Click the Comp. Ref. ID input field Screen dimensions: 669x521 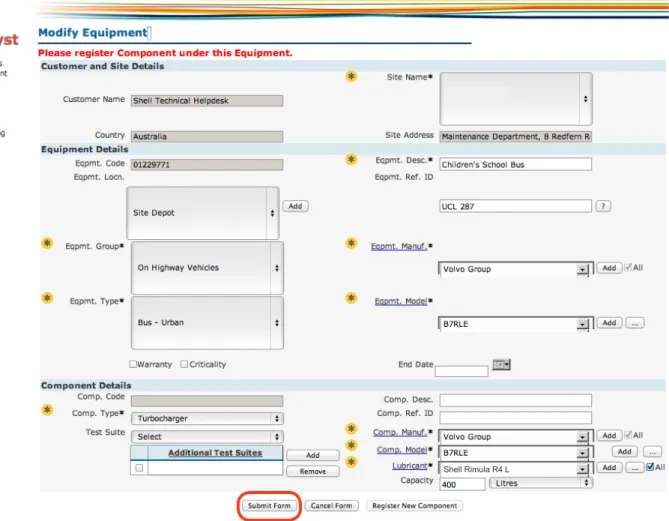(515, 417)
